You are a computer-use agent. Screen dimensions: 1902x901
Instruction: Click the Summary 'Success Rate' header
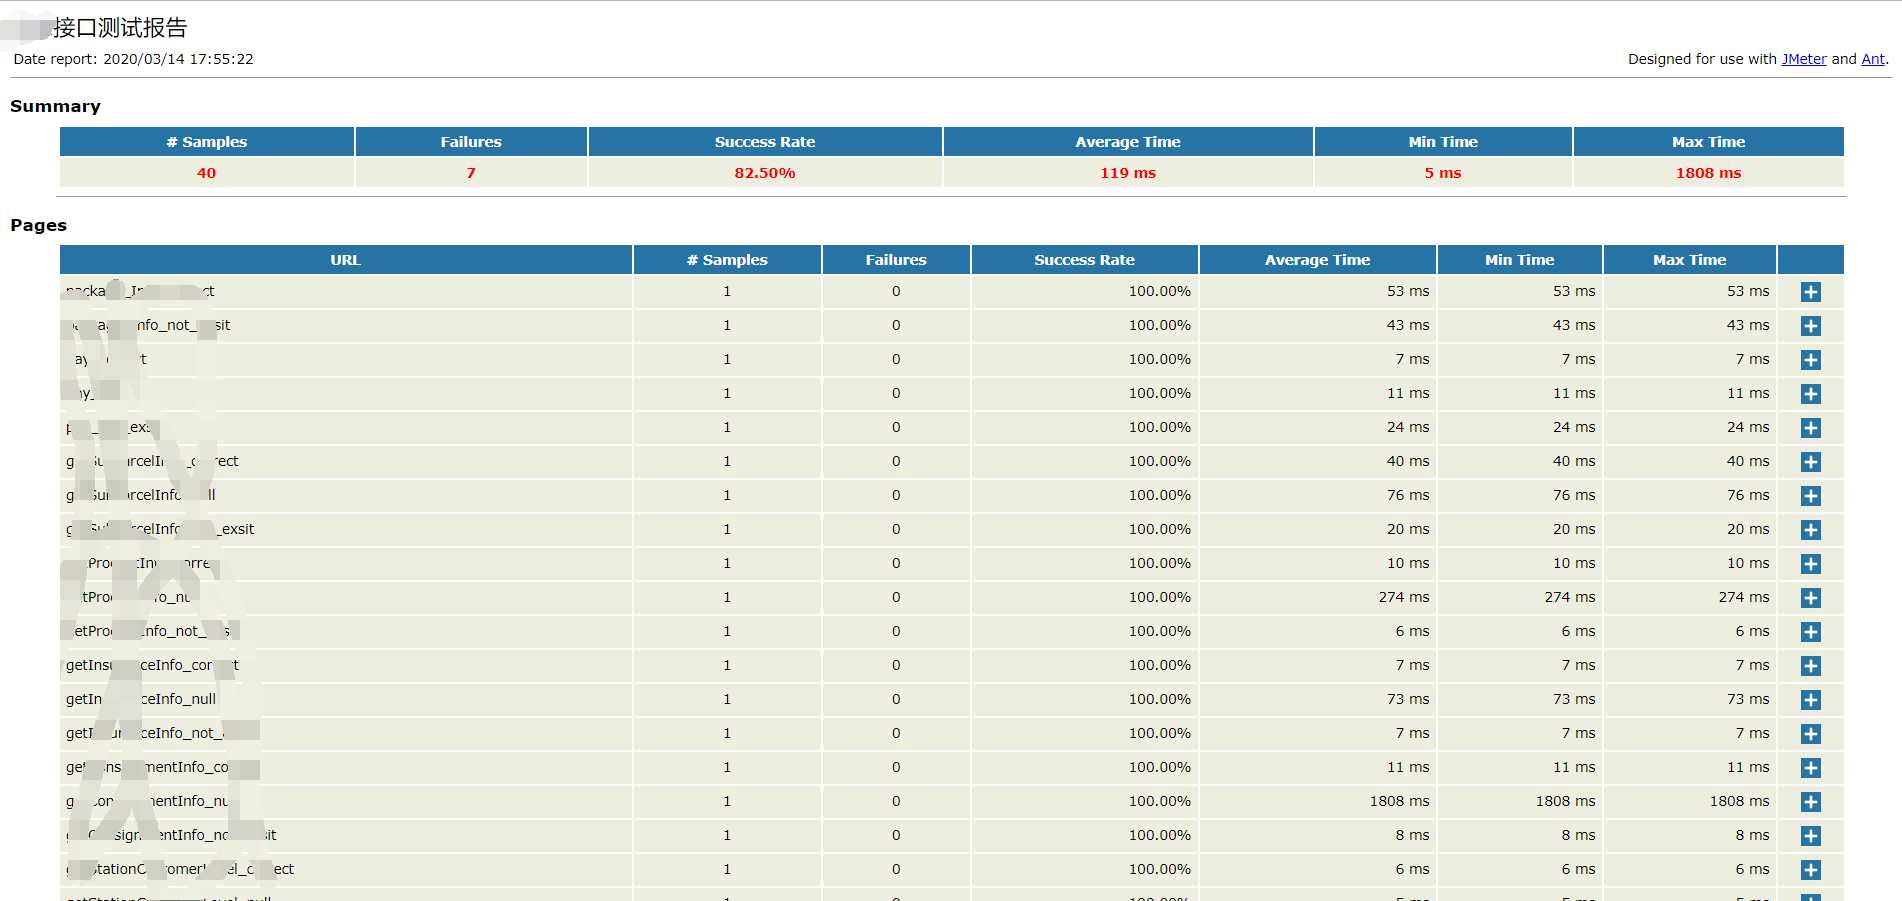pyautogui.click(x=765, y=142)
